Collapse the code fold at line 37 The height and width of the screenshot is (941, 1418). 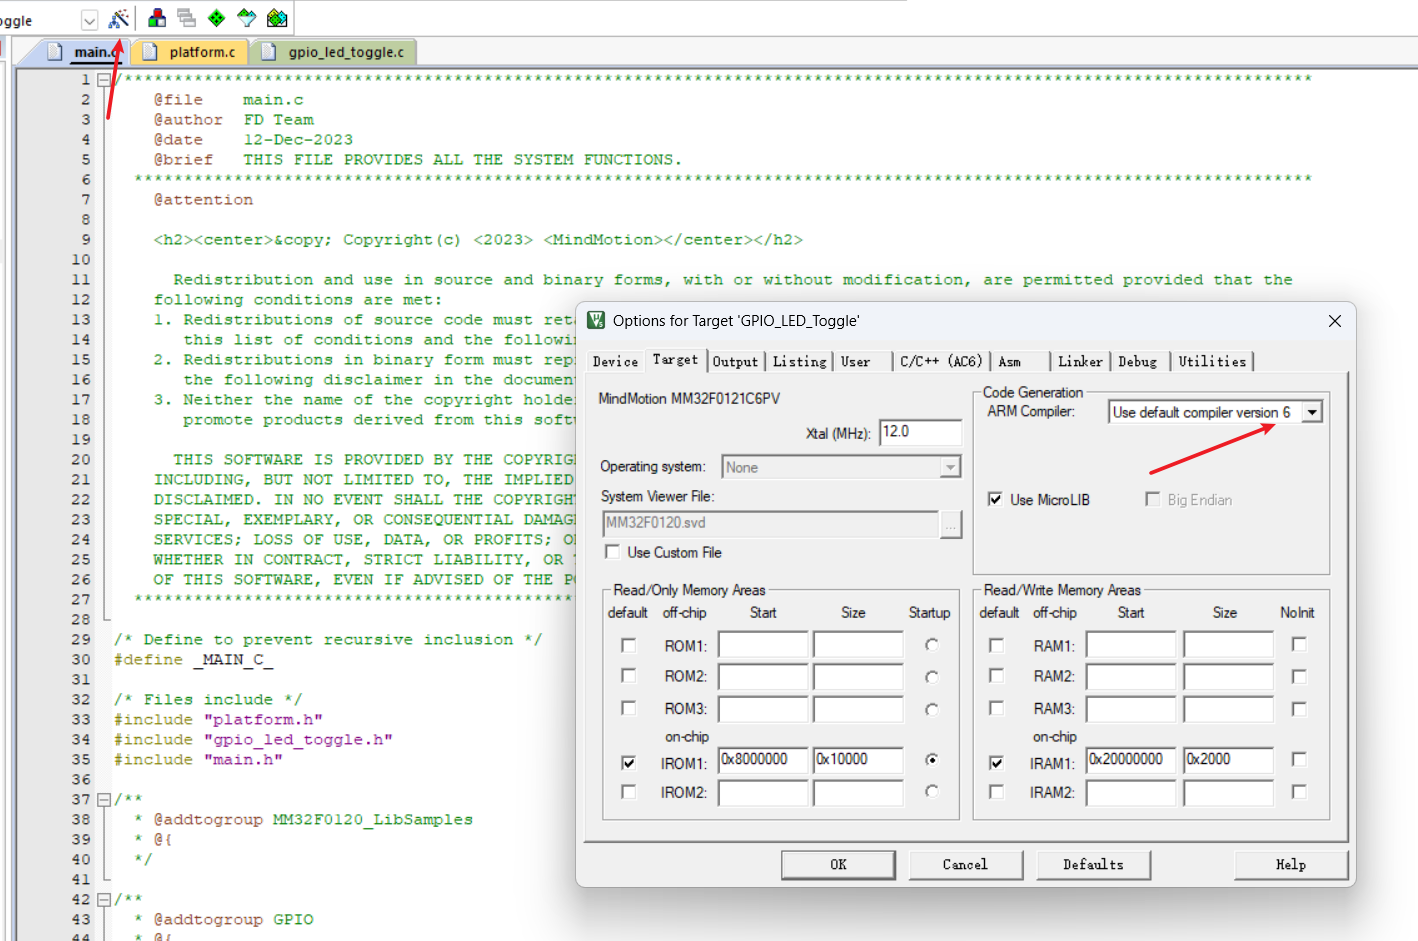click(103, 800)
